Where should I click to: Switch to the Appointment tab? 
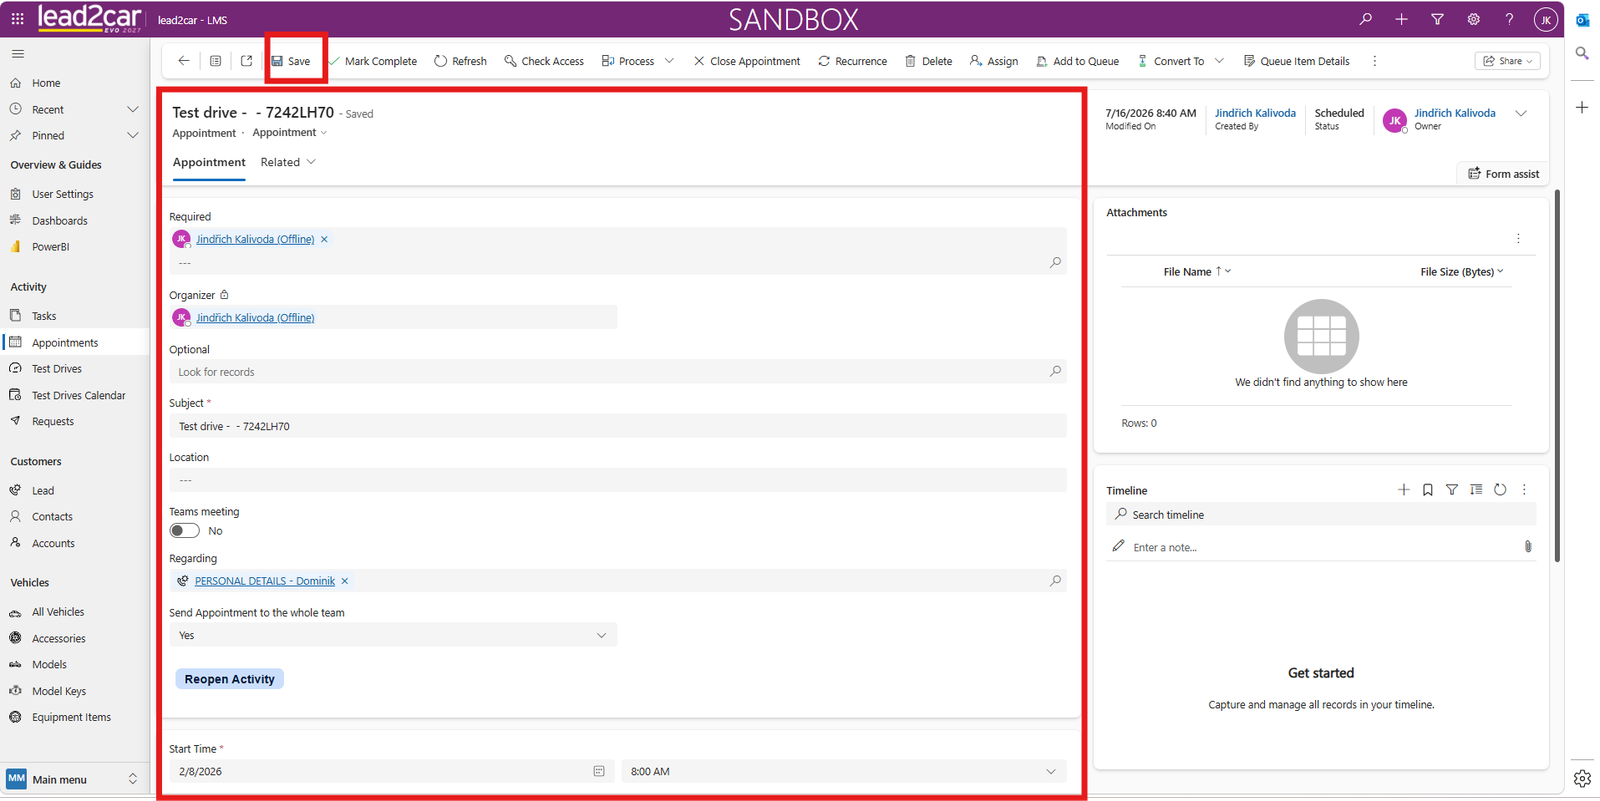(209, 162)
